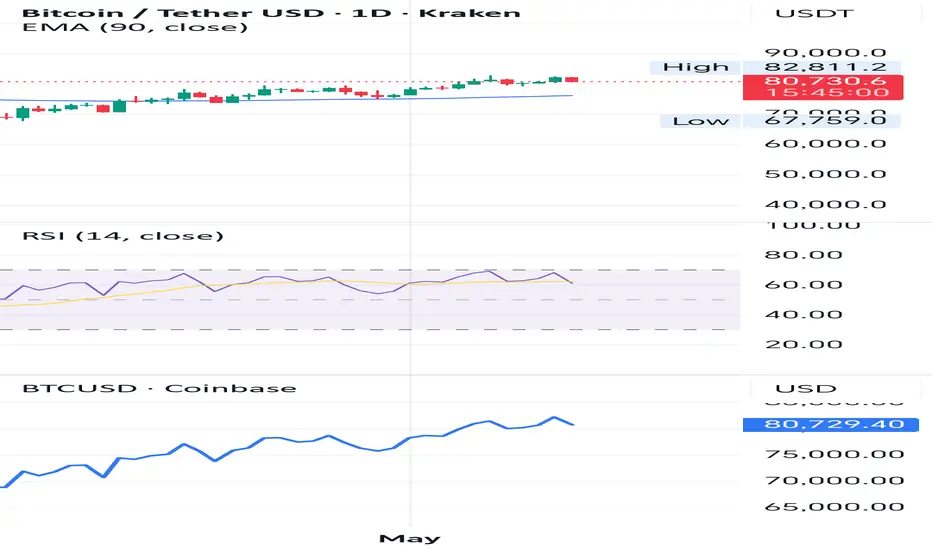The image size is (932, 550).
Task: Click the 40,000.0 price axis label
Action: (826, 205)
